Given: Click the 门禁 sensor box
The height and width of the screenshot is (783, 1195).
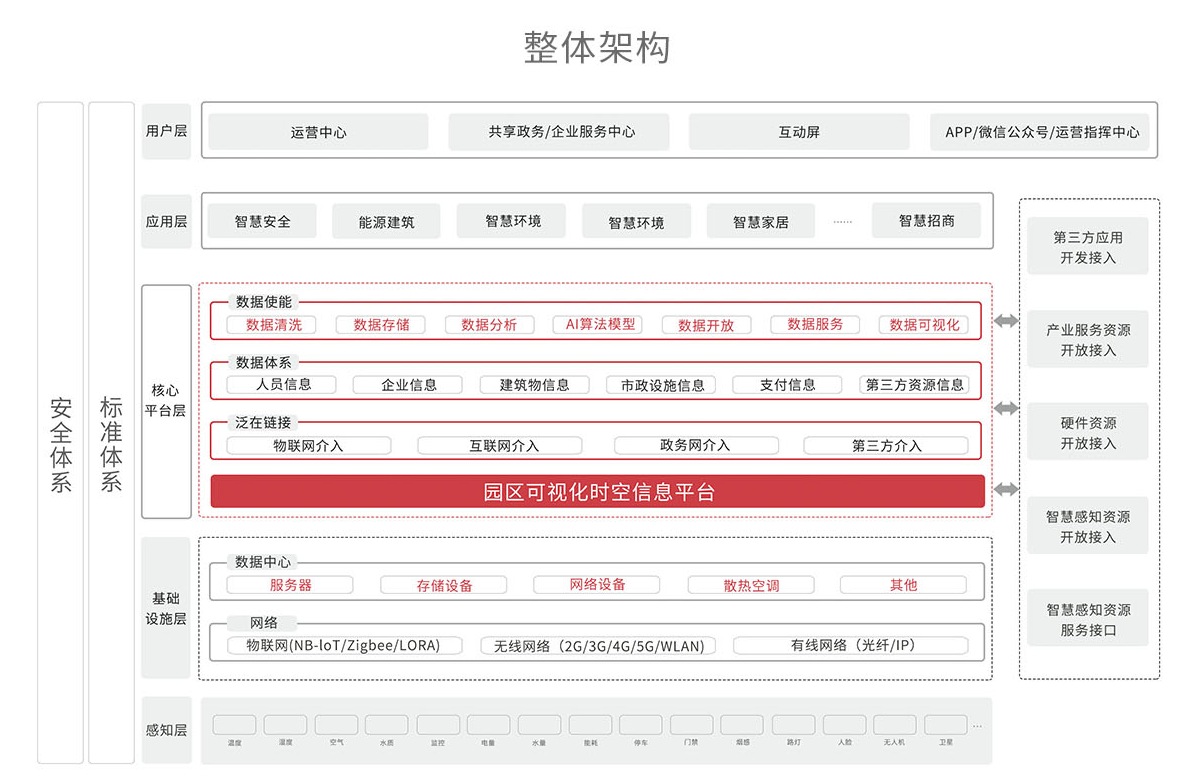Looking at the screenshot, I should click(x=691, y=725).
